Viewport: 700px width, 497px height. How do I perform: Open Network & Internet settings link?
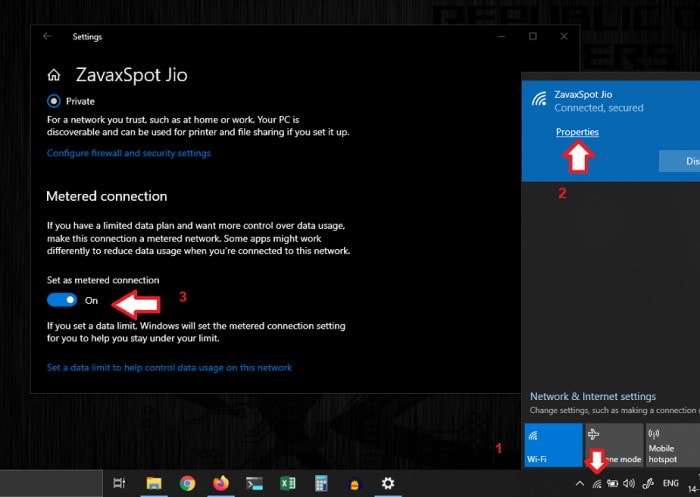point(593,396)
